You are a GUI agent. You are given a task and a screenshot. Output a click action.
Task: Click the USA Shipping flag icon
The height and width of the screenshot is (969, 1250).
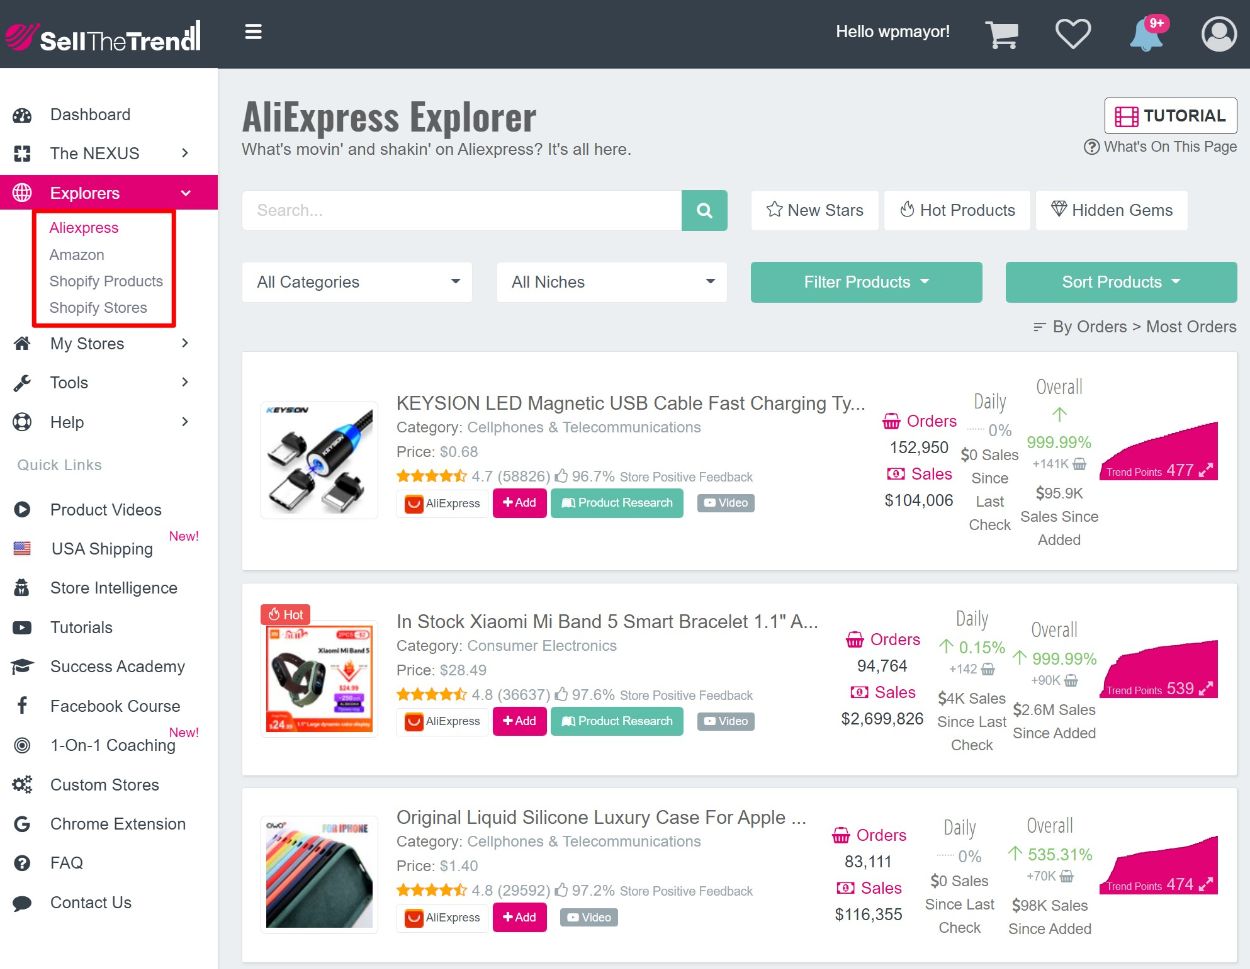click(x=22, y=549)
